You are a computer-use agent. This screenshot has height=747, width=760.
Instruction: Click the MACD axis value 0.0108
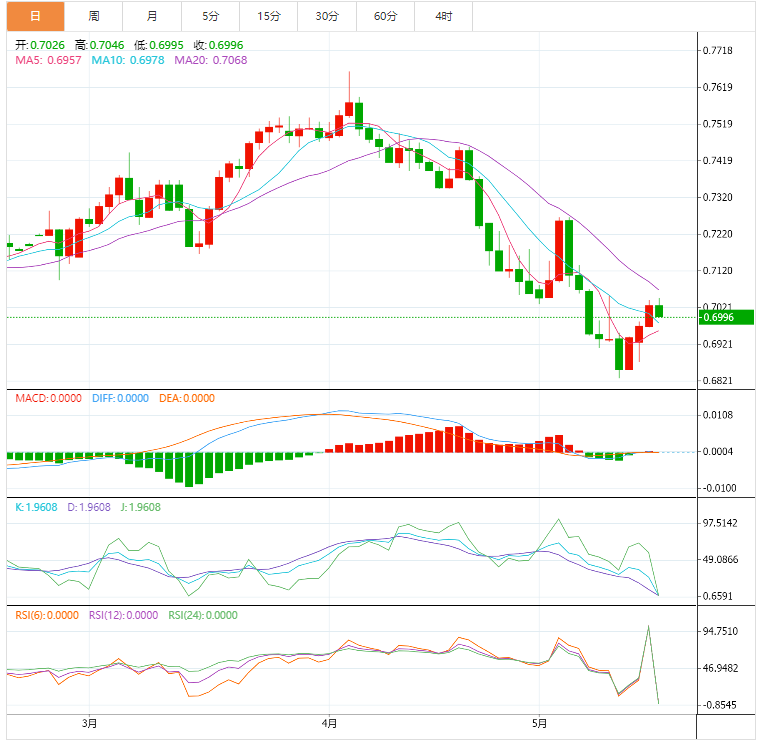pyautogui.click(x=718, y=415)
